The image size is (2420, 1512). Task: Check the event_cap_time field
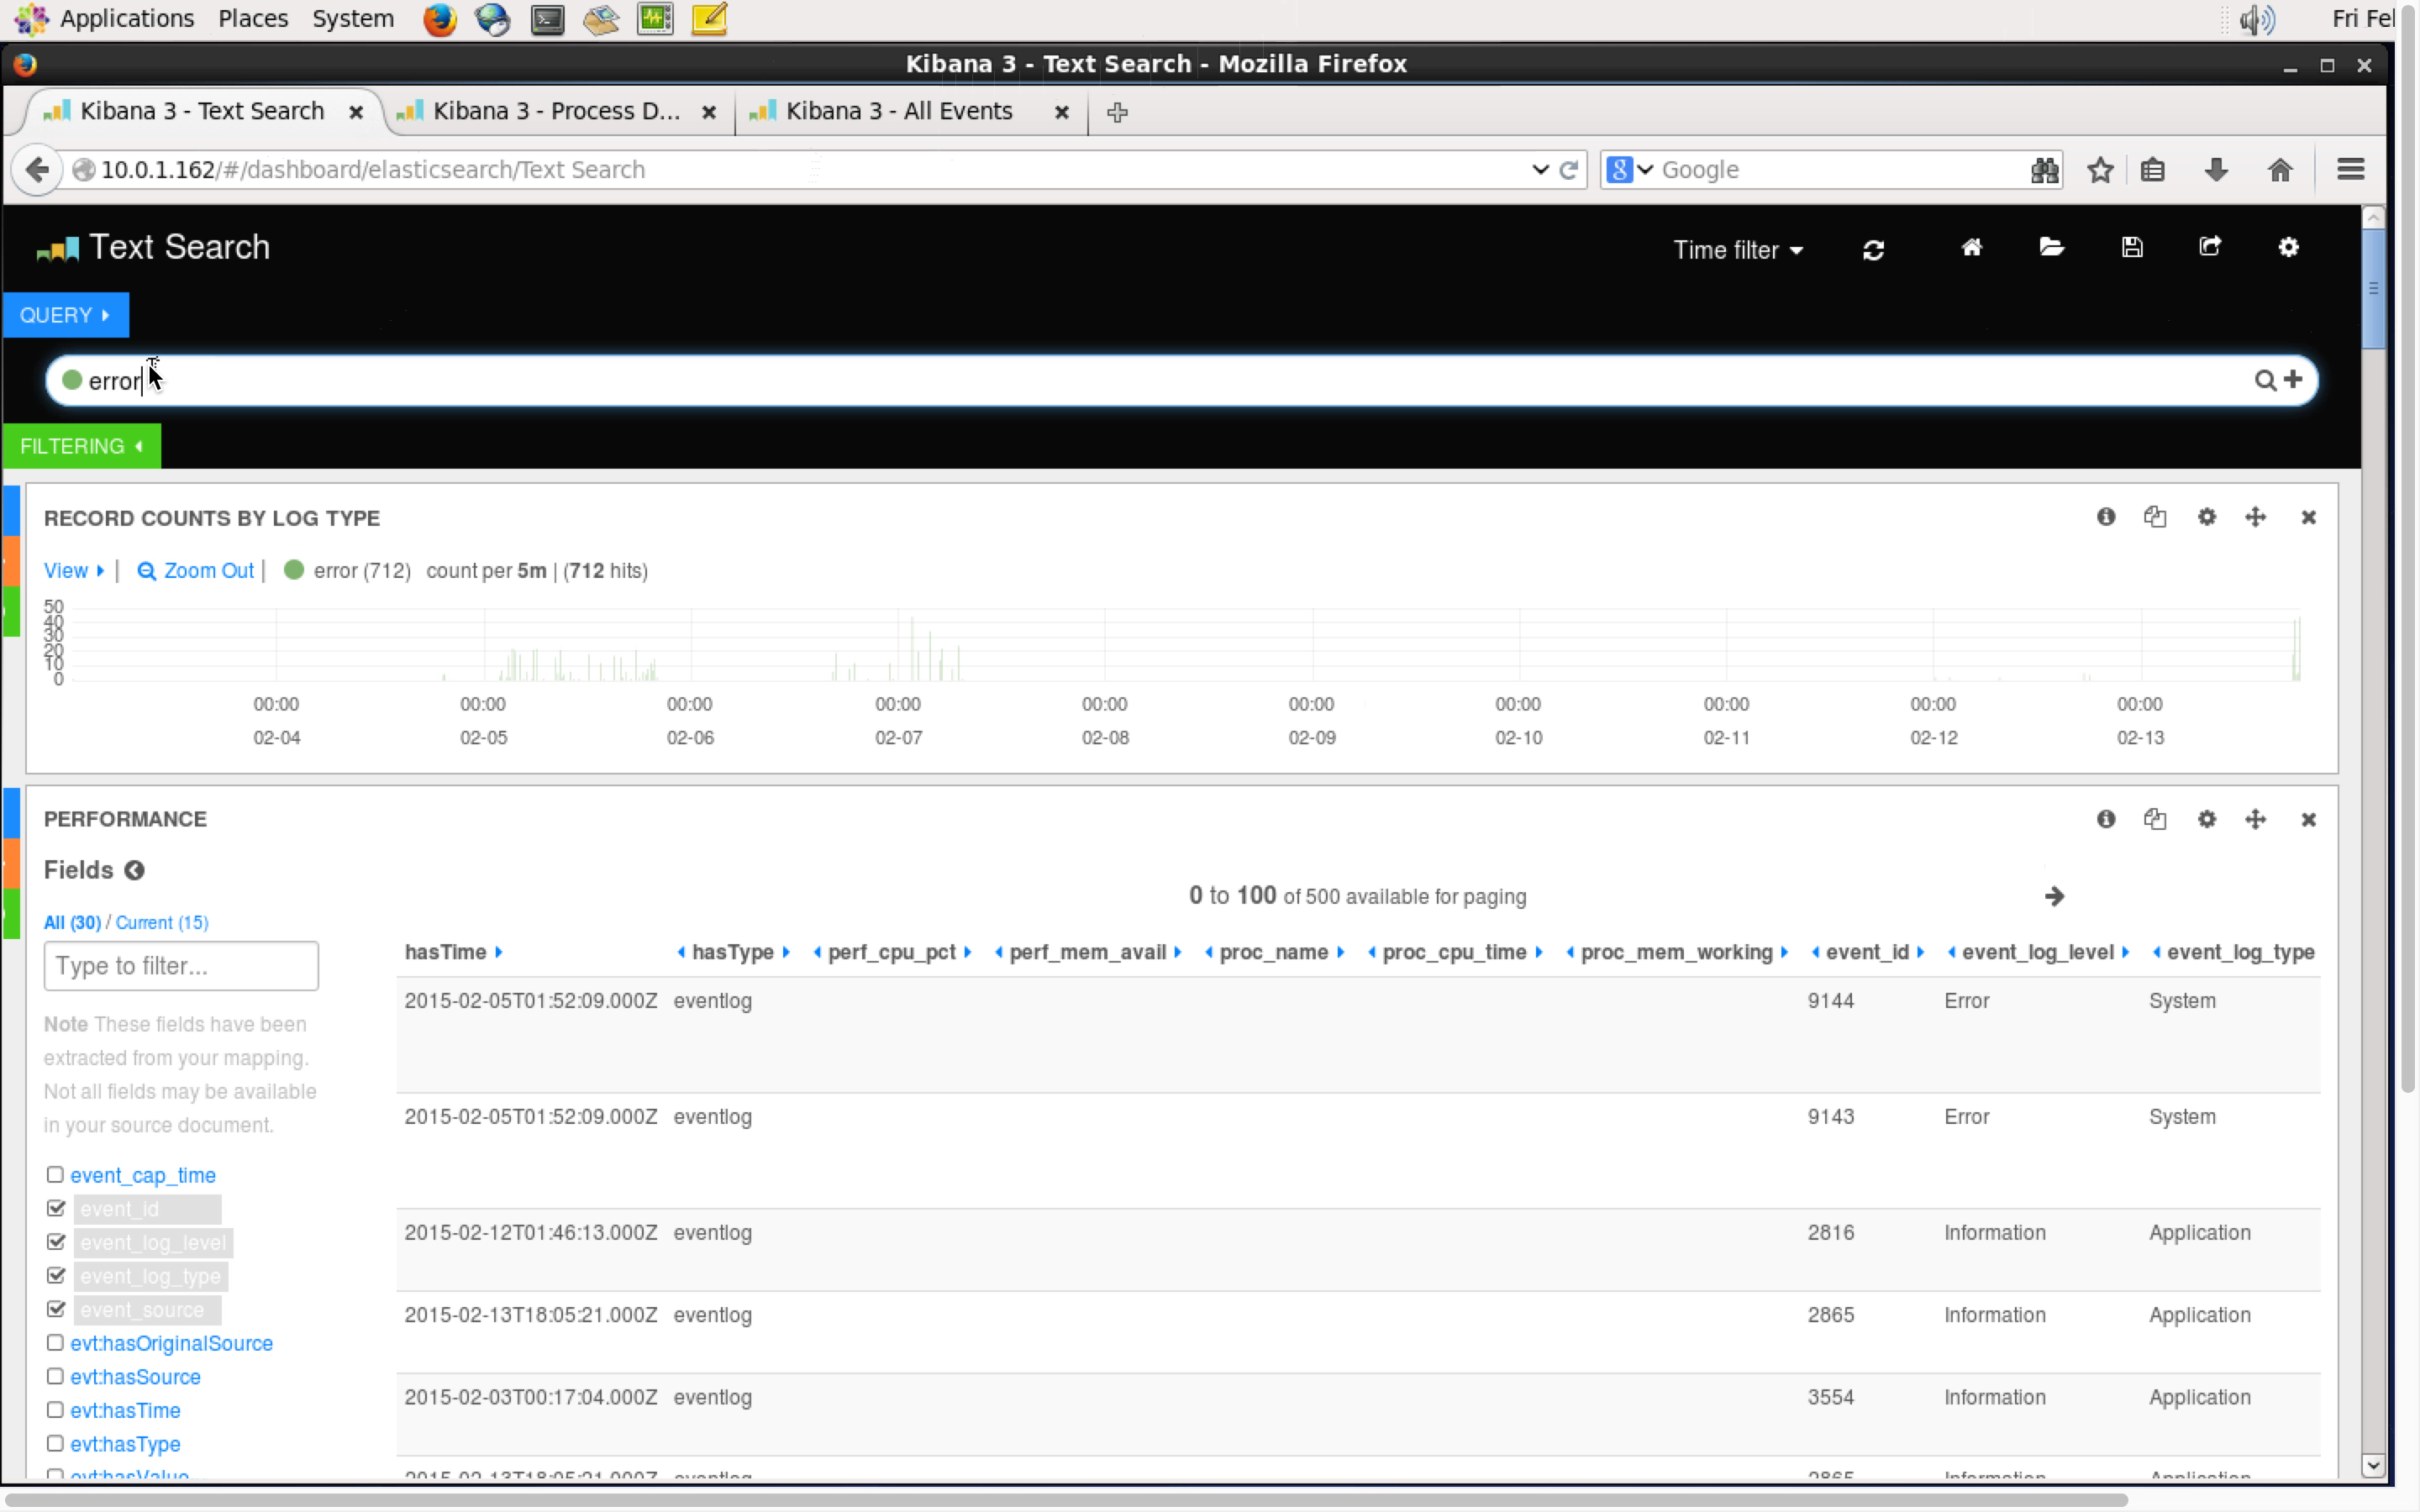(55, 1175)
